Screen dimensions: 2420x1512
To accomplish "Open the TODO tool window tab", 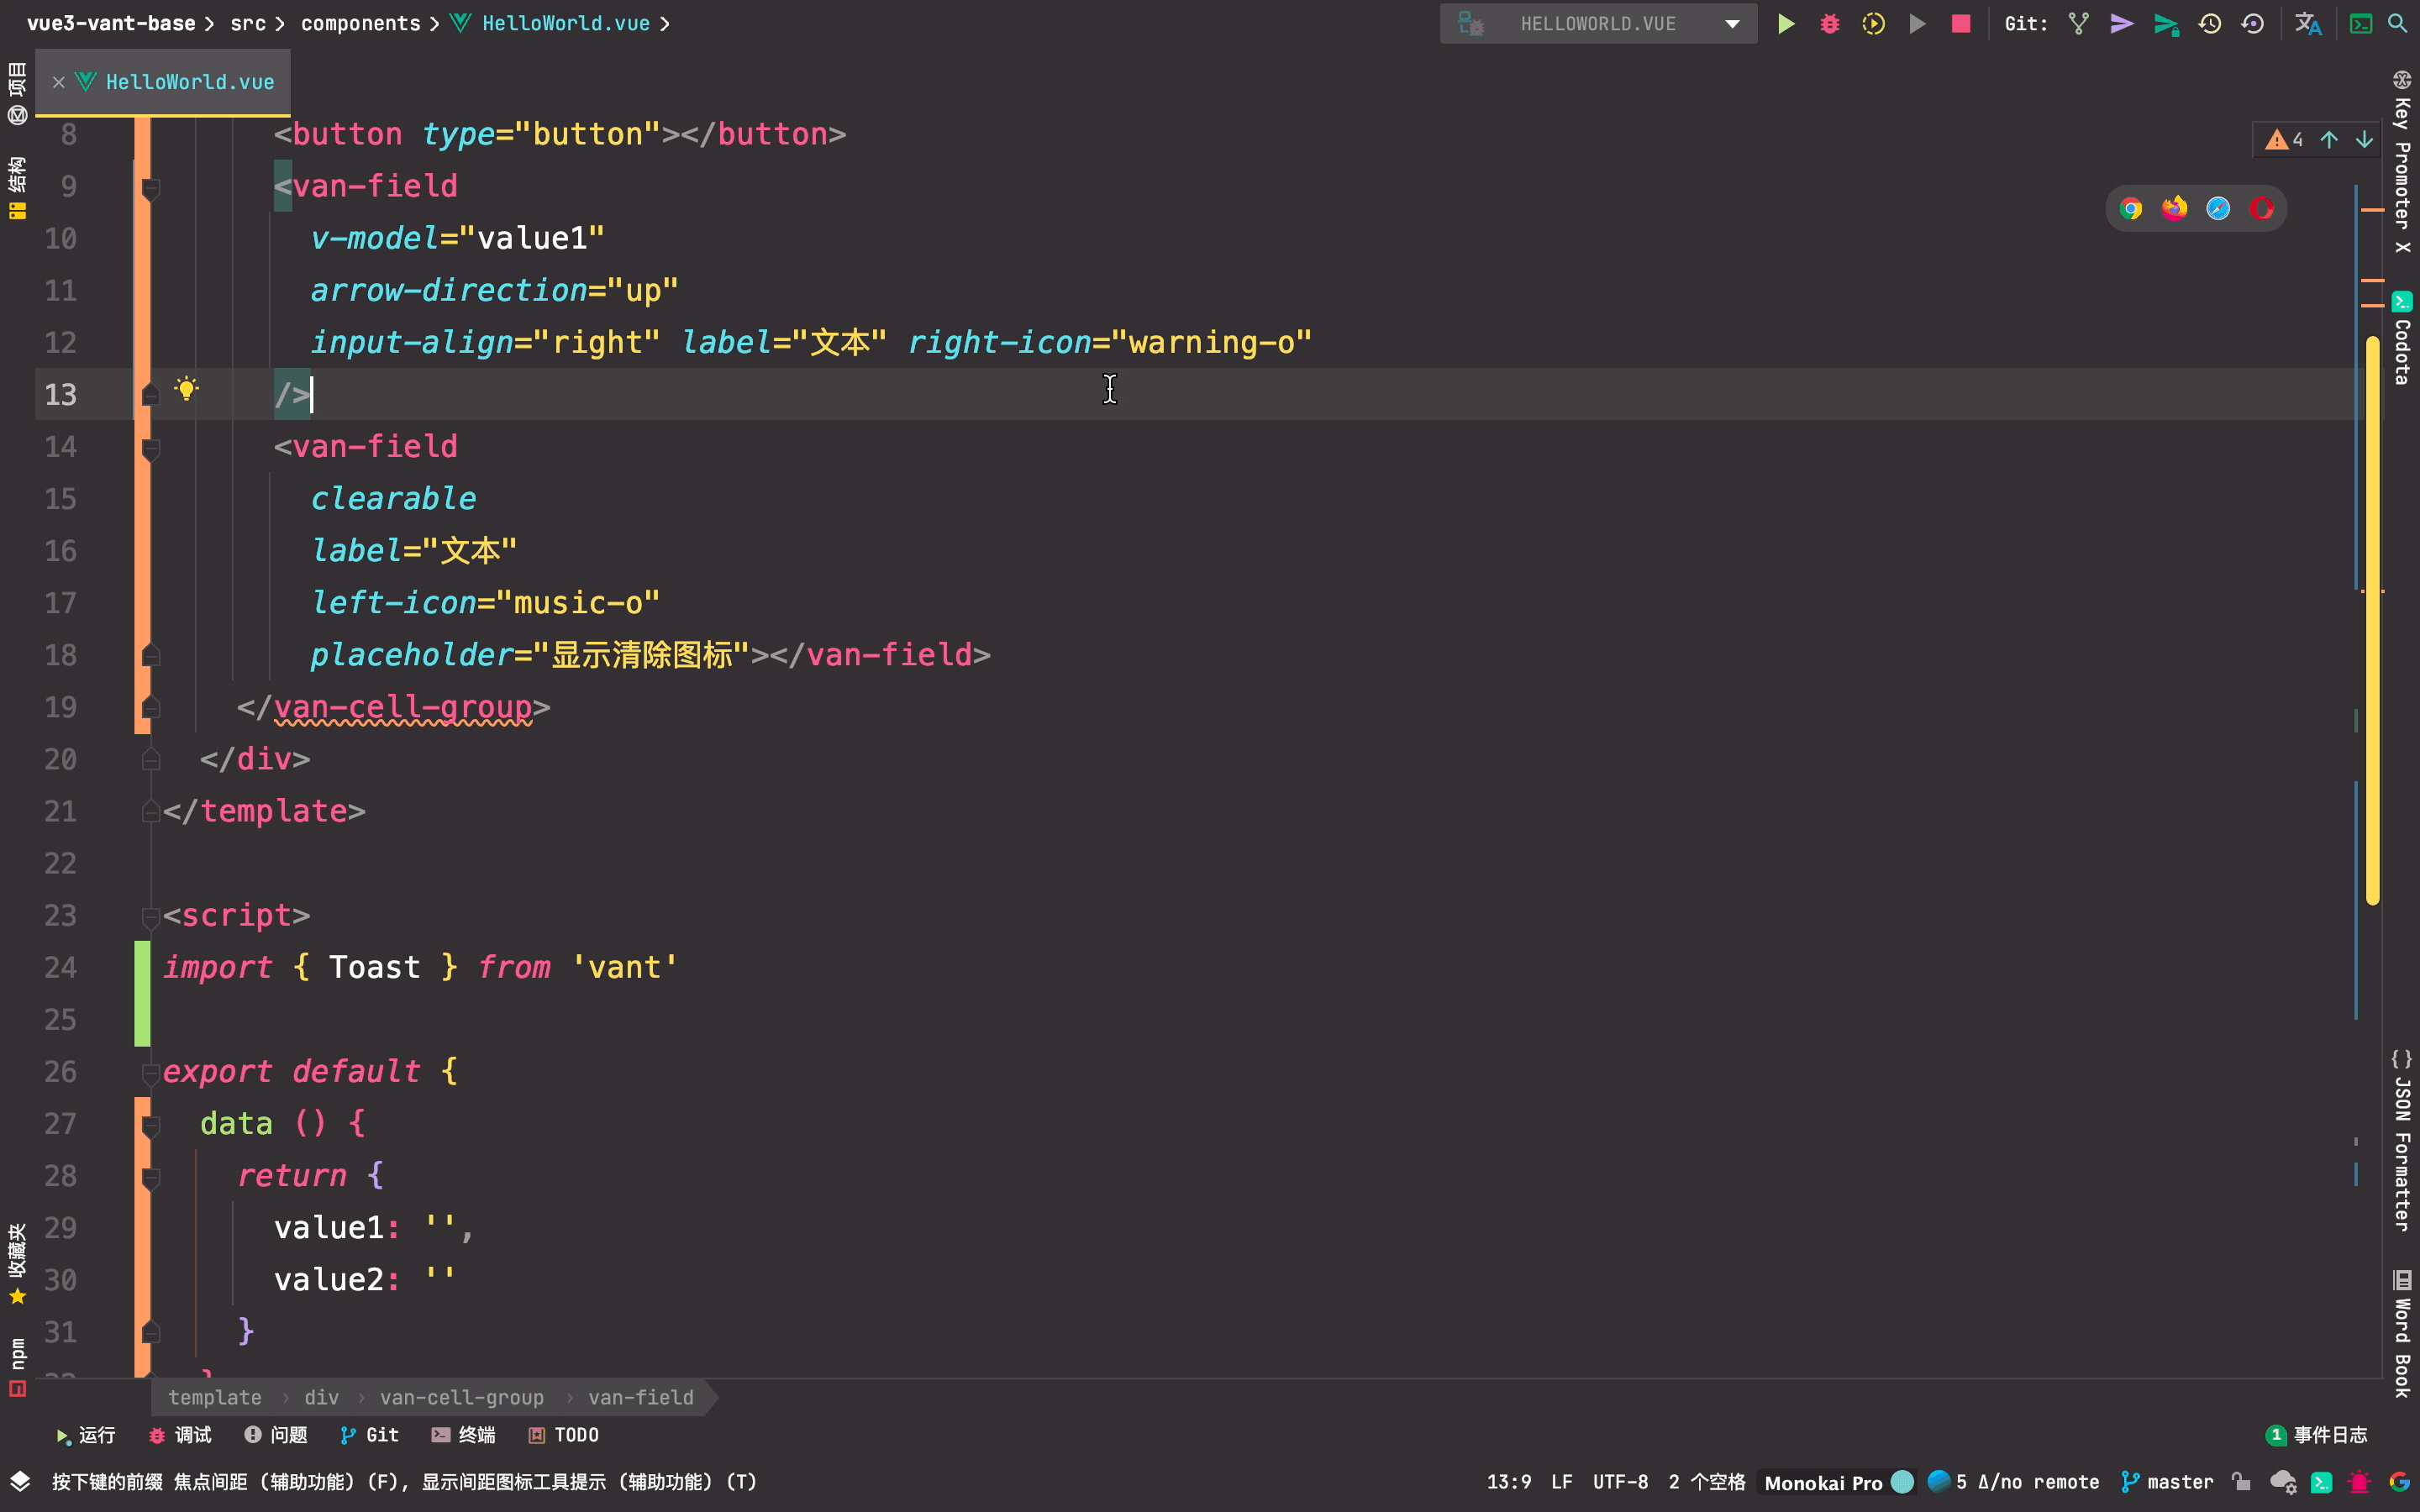I will pyautogui.click(x=564, y=1435).
